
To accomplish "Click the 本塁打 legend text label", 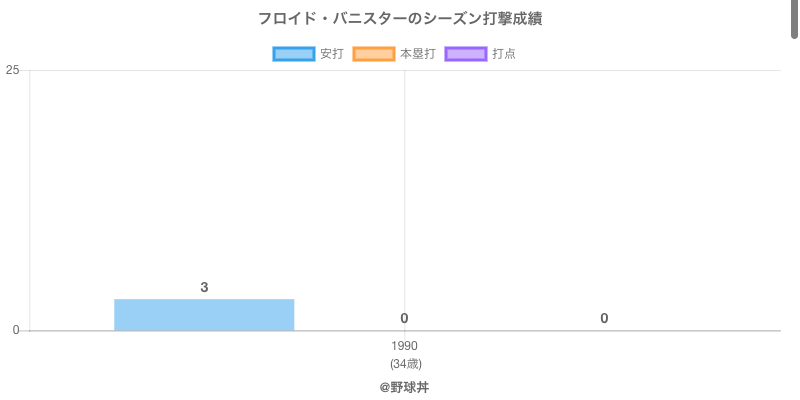I will tap(417, 54).
